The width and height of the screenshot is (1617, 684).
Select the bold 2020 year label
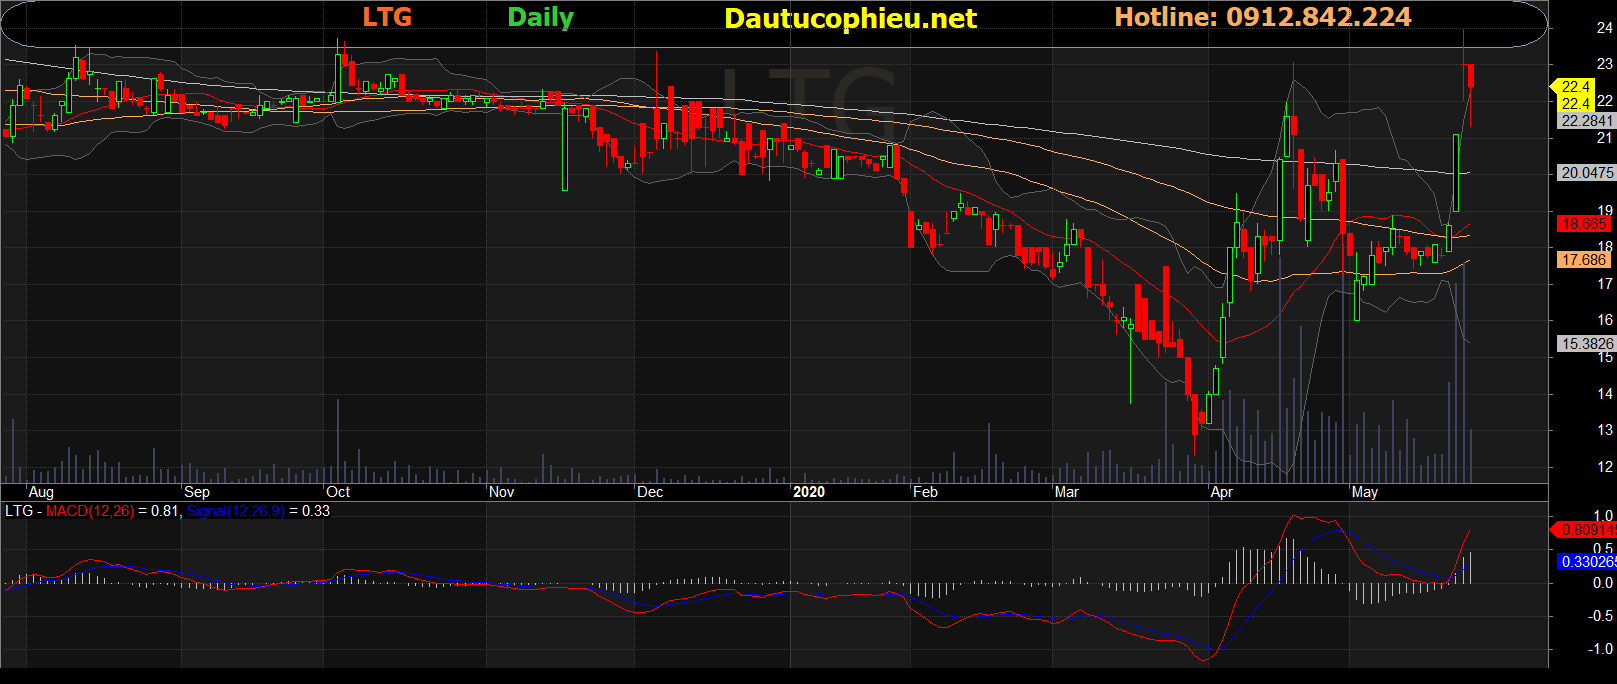tap(809, 492)
